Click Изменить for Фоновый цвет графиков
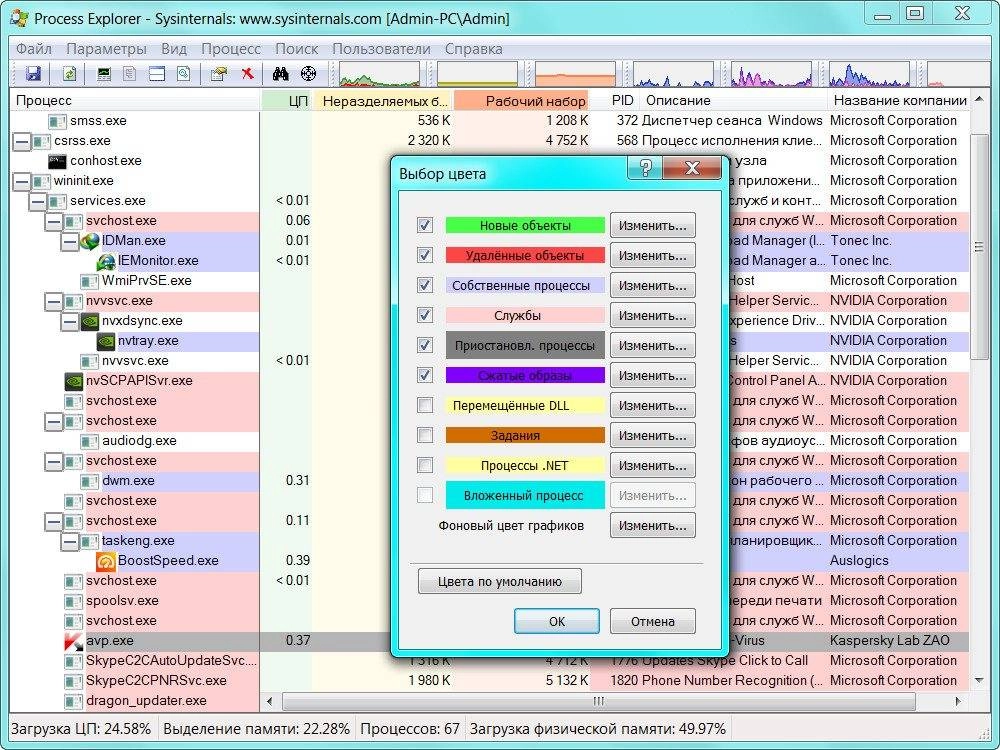1000x750 pixels. pos(652,526)
